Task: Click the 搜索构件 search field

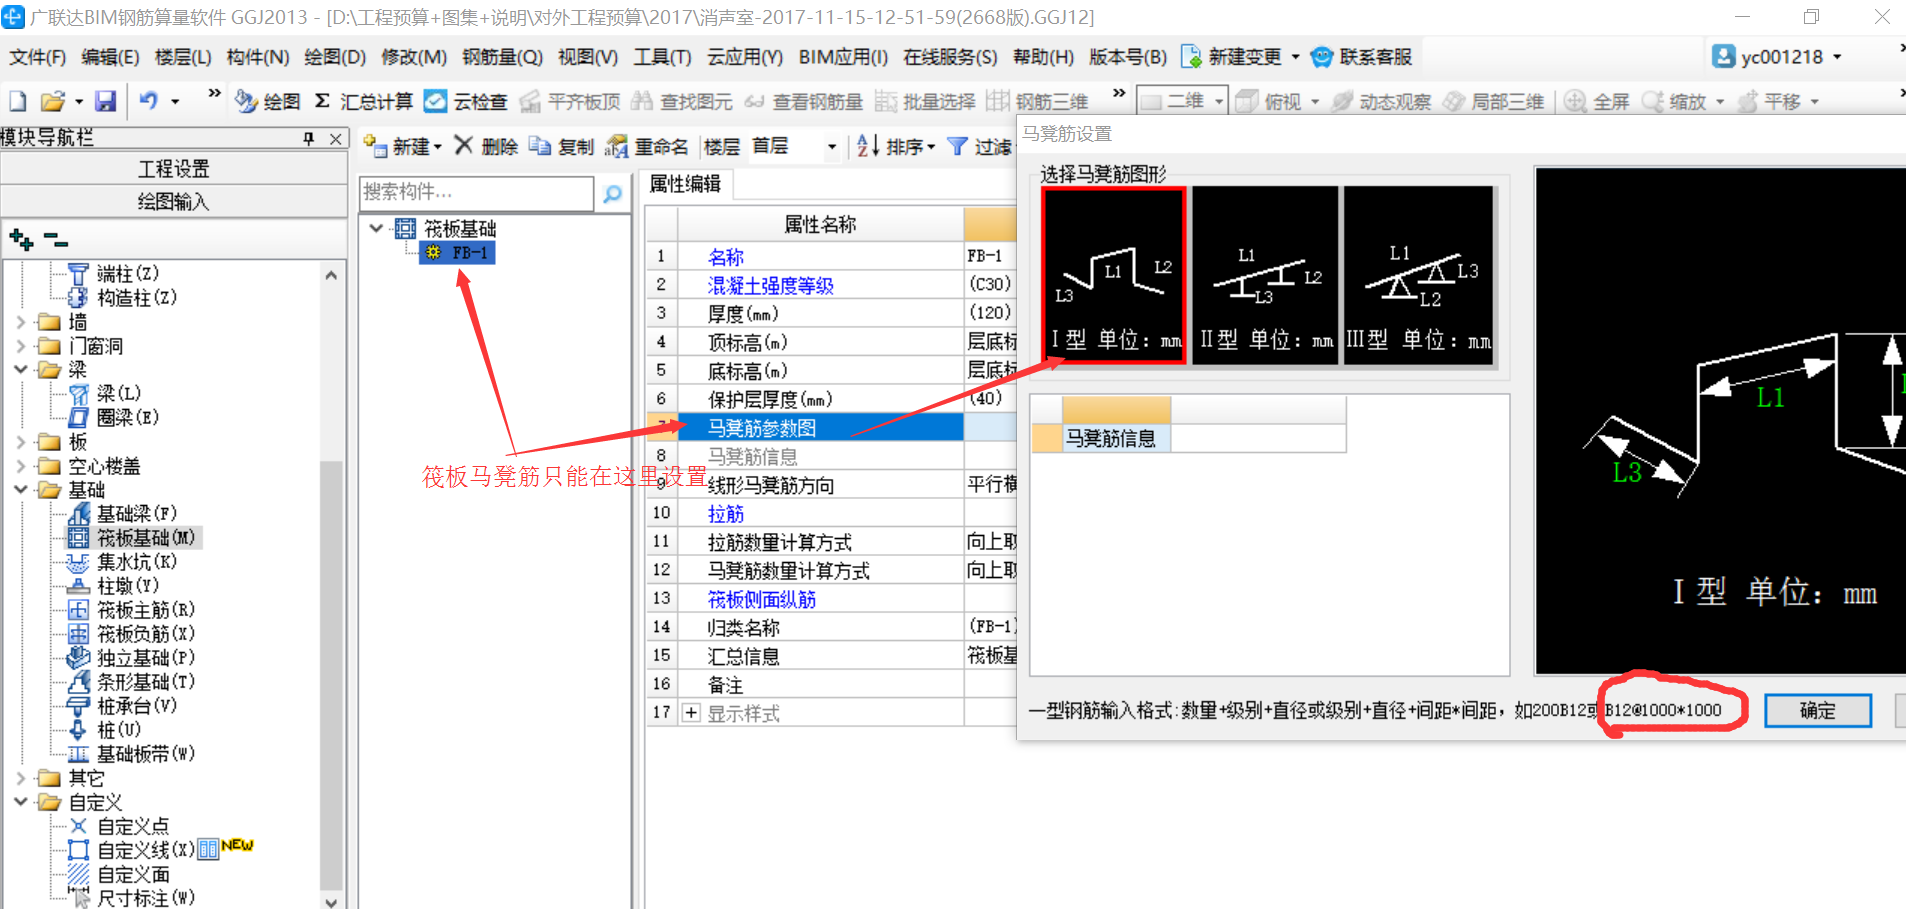Action: click(476, 193)
